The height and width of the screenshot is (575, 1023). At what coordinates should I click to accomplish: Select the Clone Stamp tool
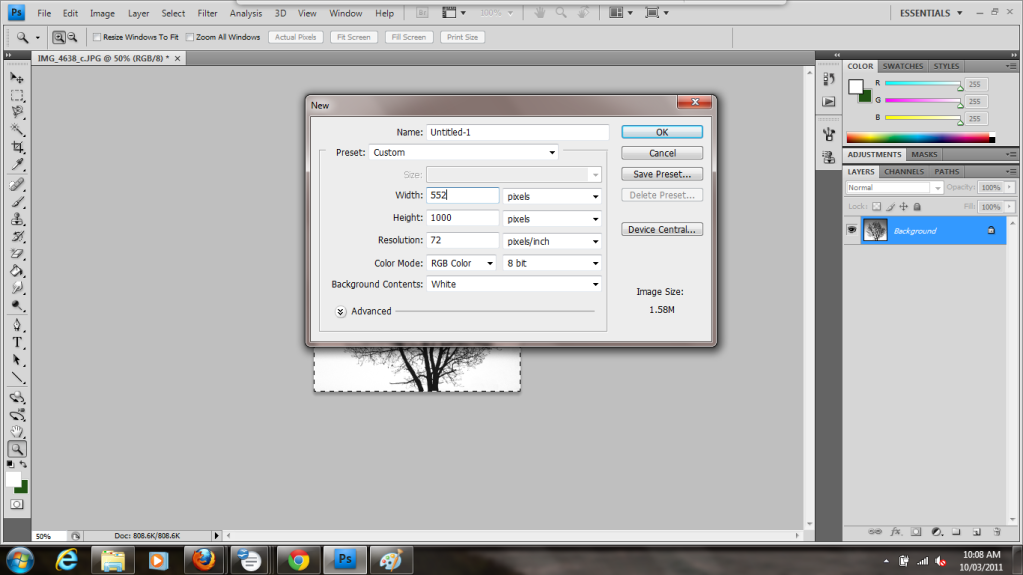tap(17, 219)
